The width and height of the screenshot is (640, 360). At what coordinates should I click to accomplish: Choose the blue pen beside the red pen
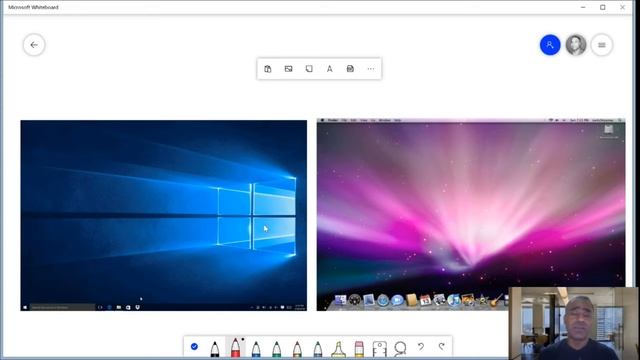click(256, 349)
